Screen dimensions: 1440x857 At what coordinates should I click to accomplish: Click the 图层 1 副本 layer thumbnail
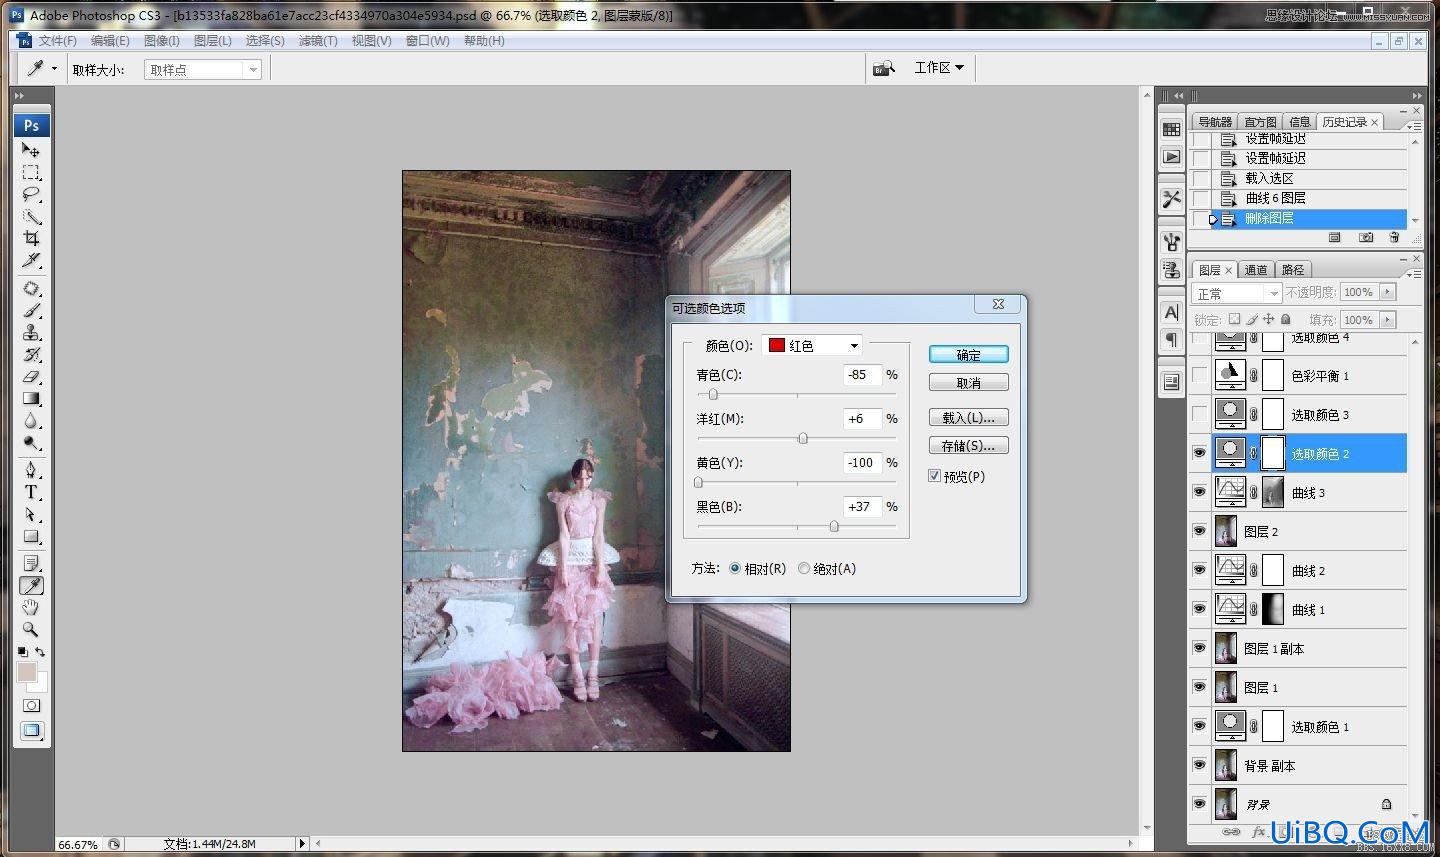1226,648
